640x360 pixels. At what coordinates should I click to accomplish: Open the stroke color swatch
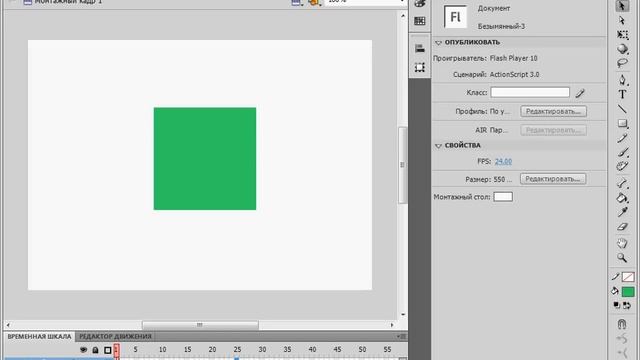(x=628, y=277)
